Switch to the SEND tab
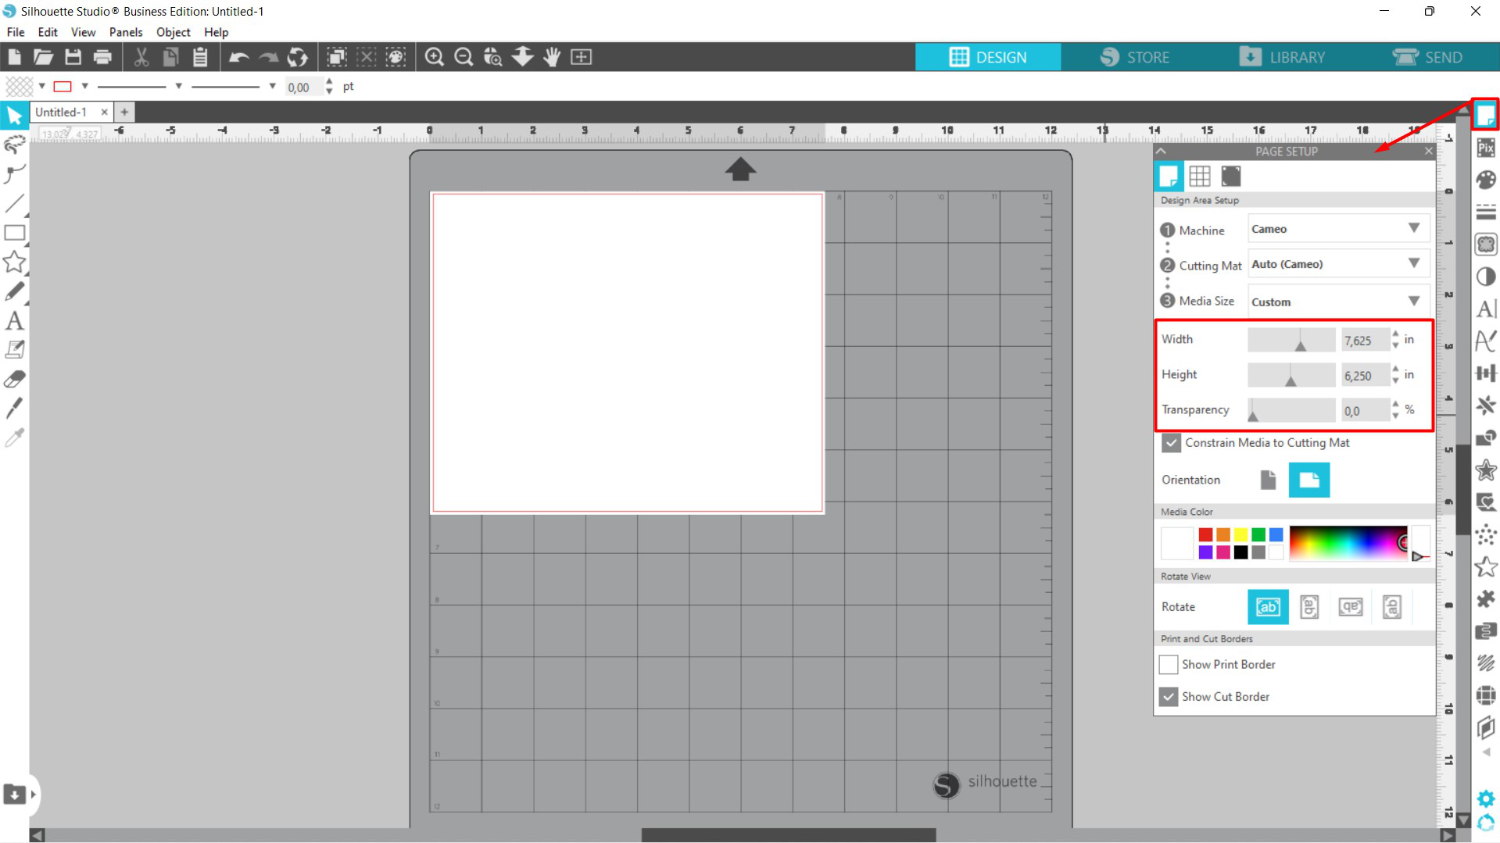The image size is (1500, 843). coord(1428,57)
